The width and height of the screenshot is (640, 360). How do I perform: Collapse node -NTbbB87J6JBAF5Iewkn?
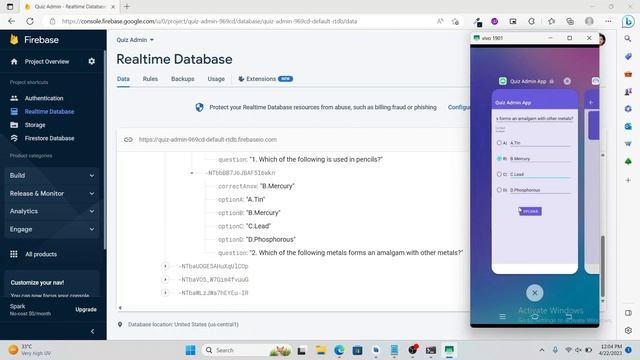click(192, 173)
